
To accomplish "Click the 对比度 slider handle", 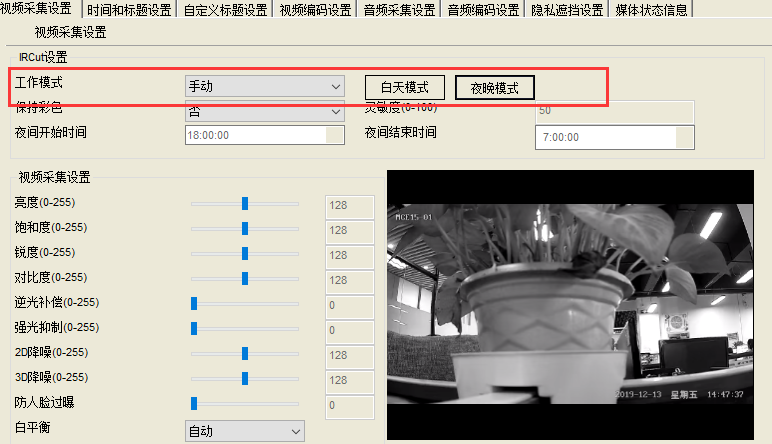I will 245,279.
